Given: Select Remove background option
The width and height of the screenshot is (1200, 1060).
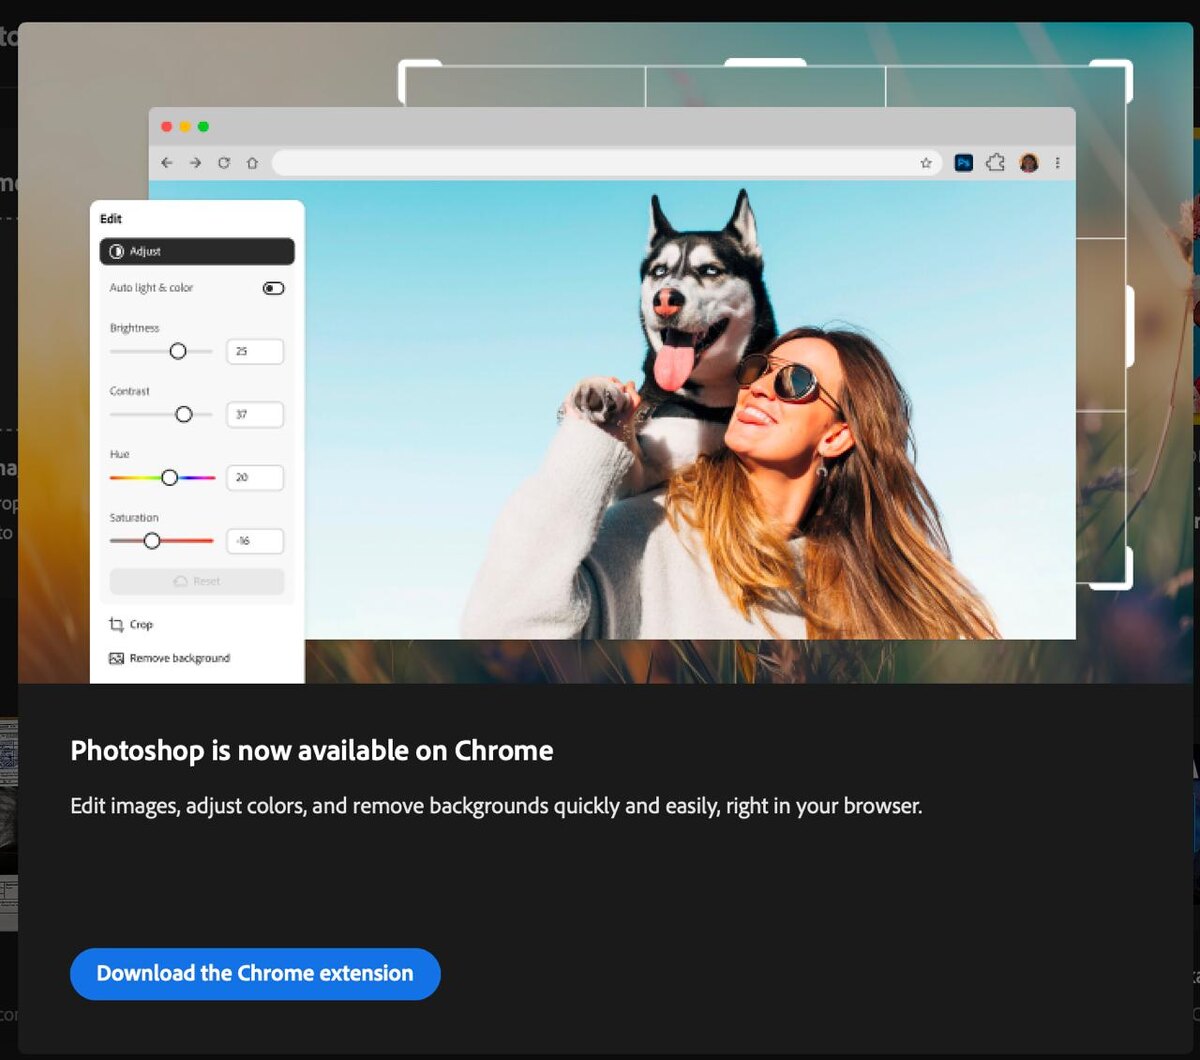Looking at the screenshot, I should [169, 658].
